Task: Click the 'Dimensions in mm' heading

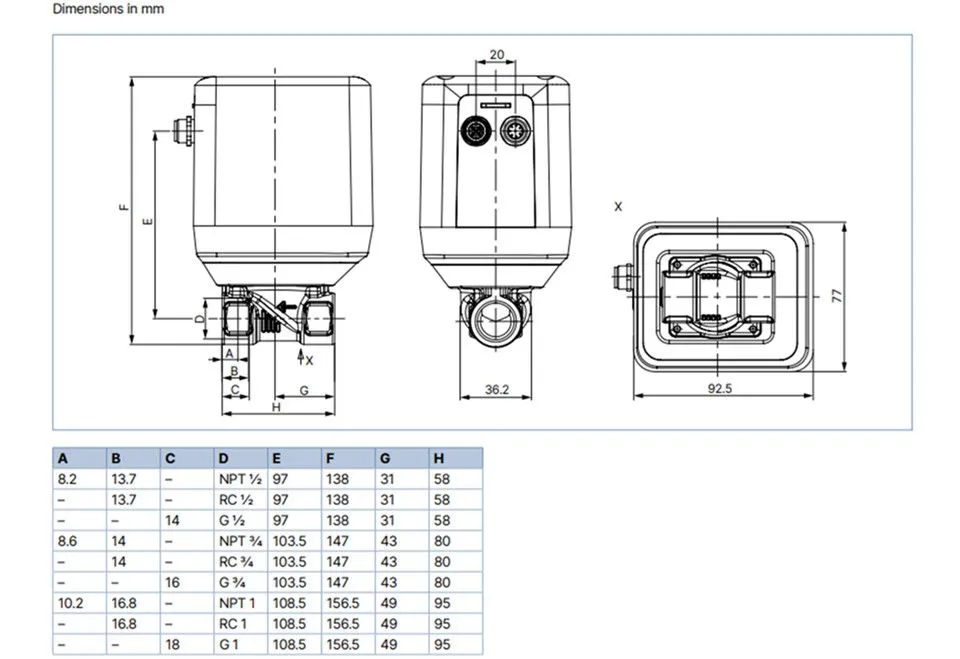Action: tap(108, 9)
